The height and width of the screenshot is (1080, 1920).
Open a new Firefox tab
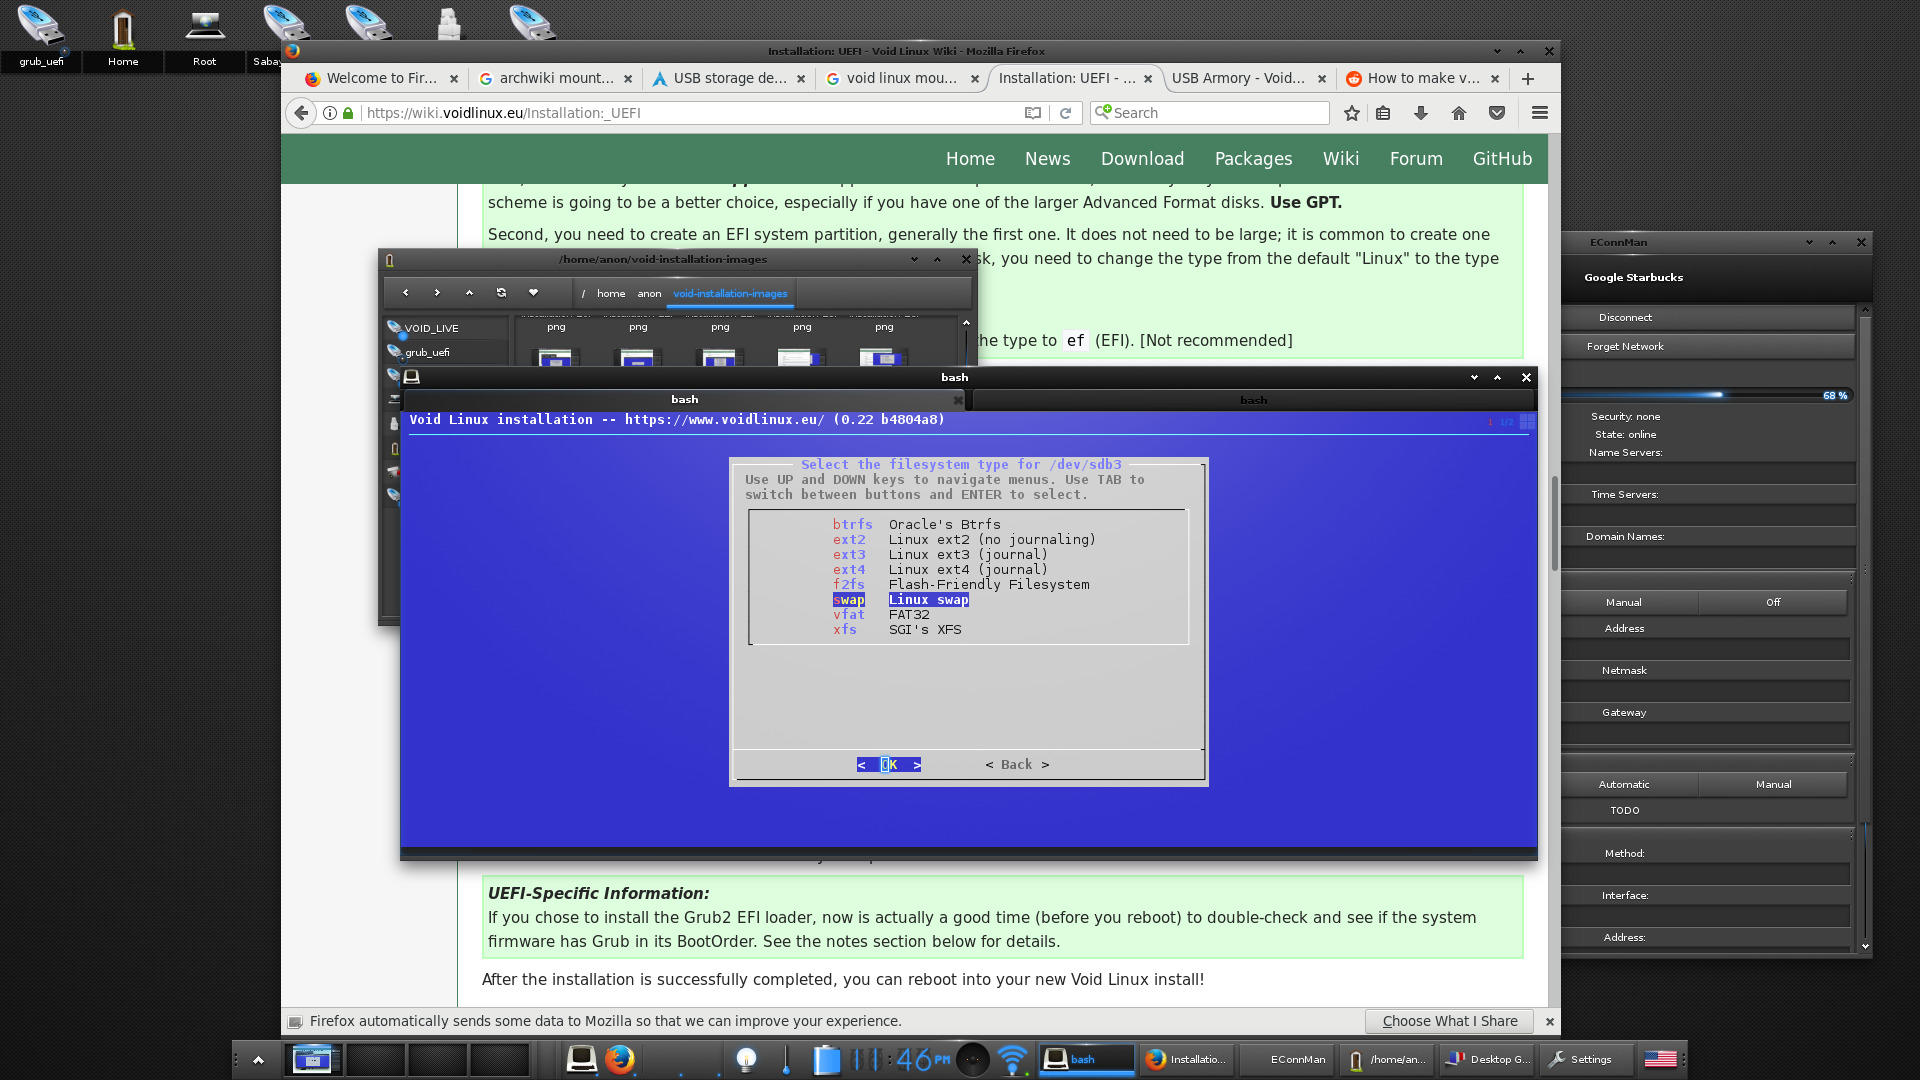click(x=1528, y=79)
